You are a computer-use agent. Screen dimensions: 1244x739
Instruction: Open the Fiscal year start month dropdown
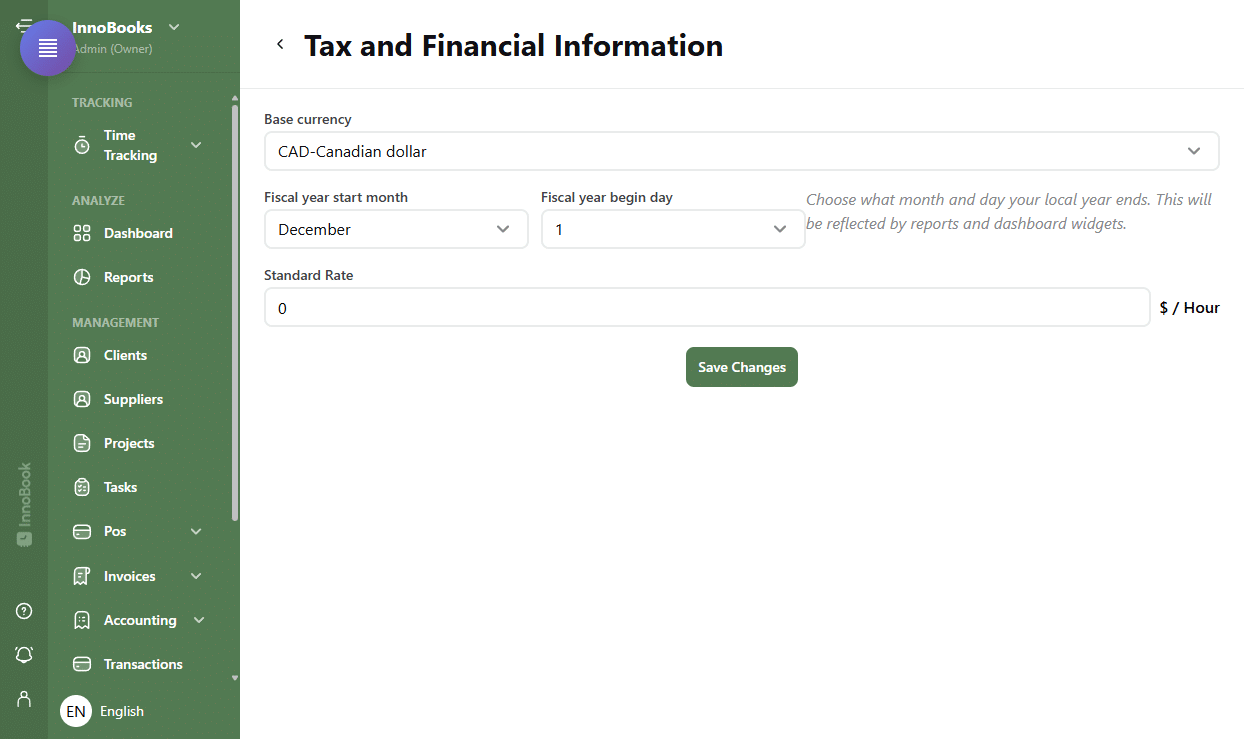(396, 229)
